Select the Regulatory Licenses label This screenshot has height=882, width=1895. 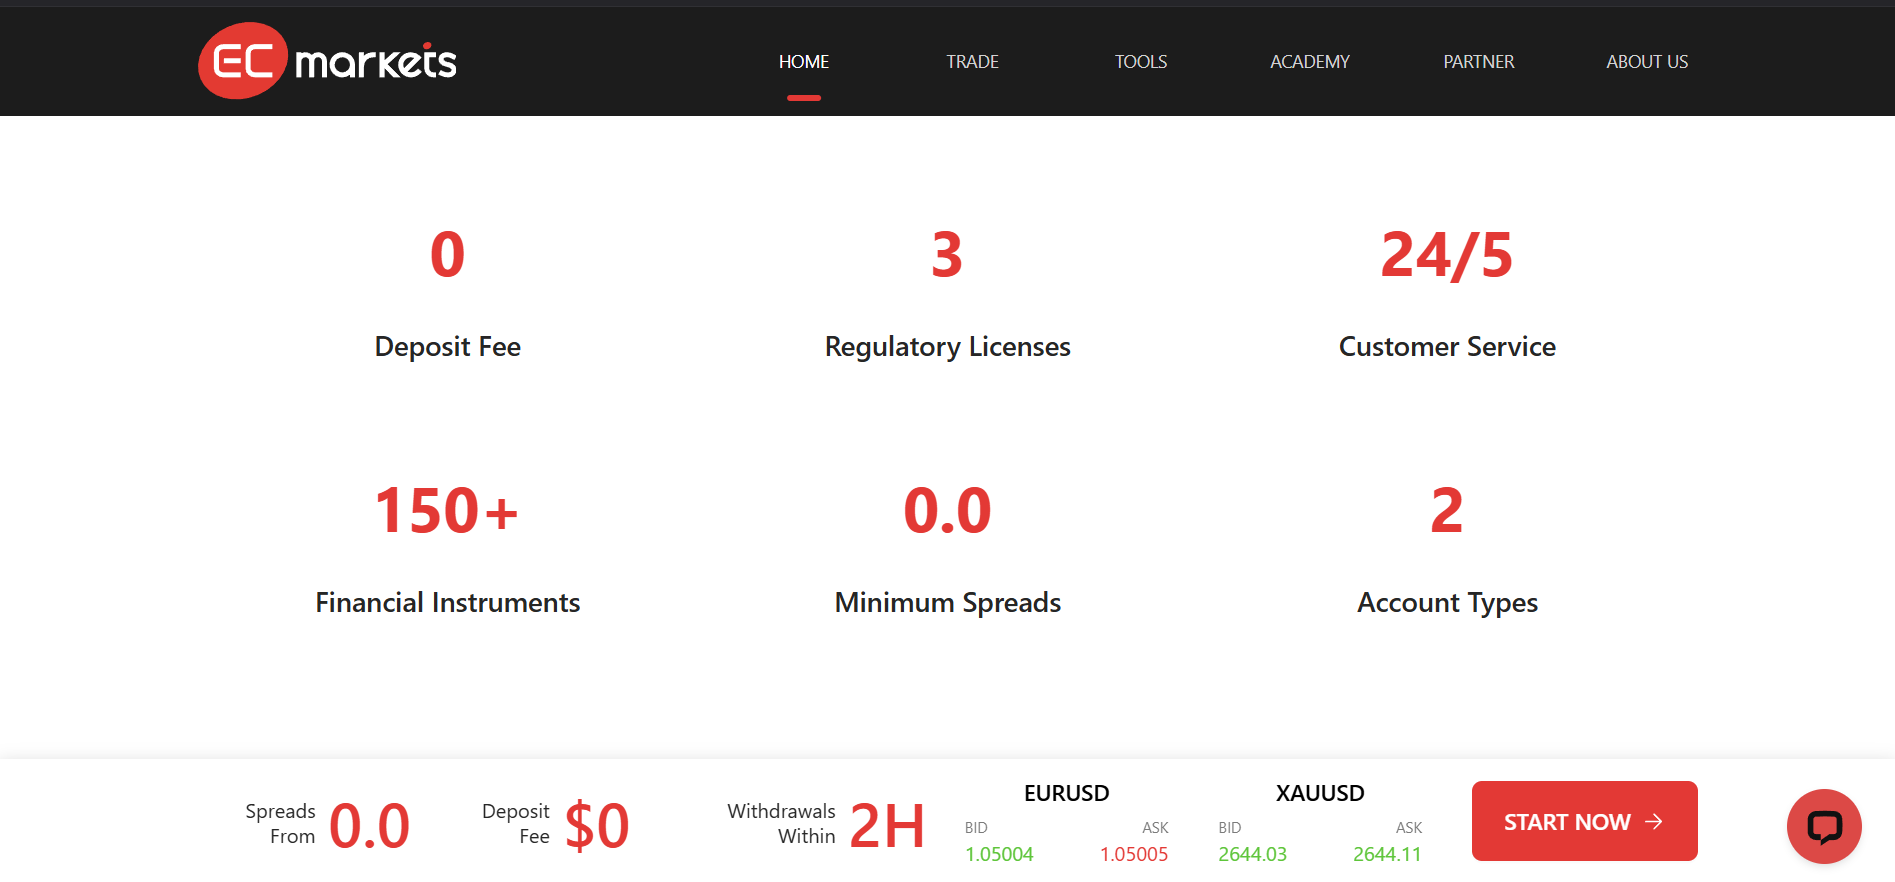click(x=947, y=347)
